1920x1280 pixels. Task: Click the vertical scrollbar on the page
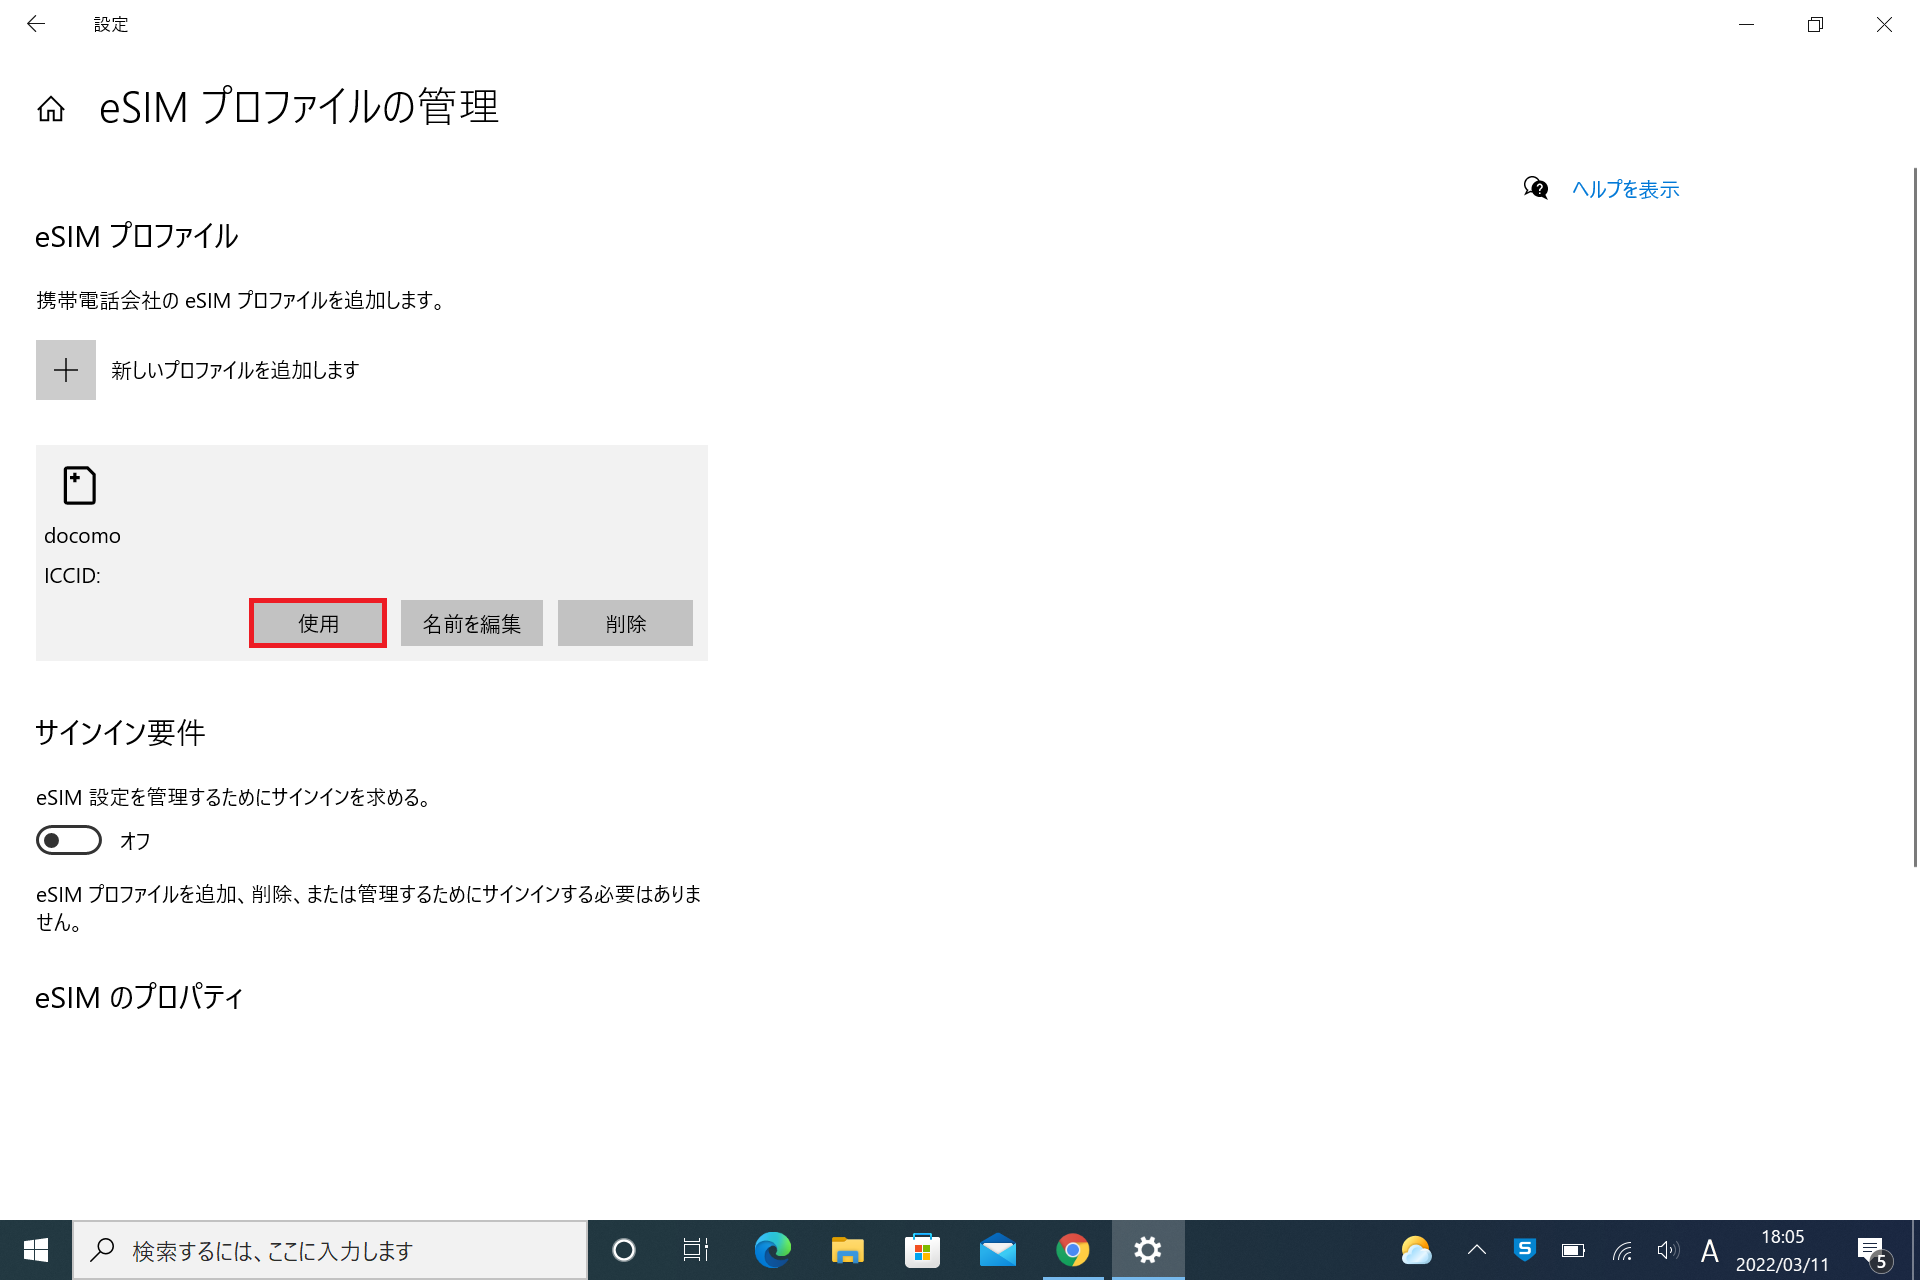pyautogui.click(x=1915, y=516)
